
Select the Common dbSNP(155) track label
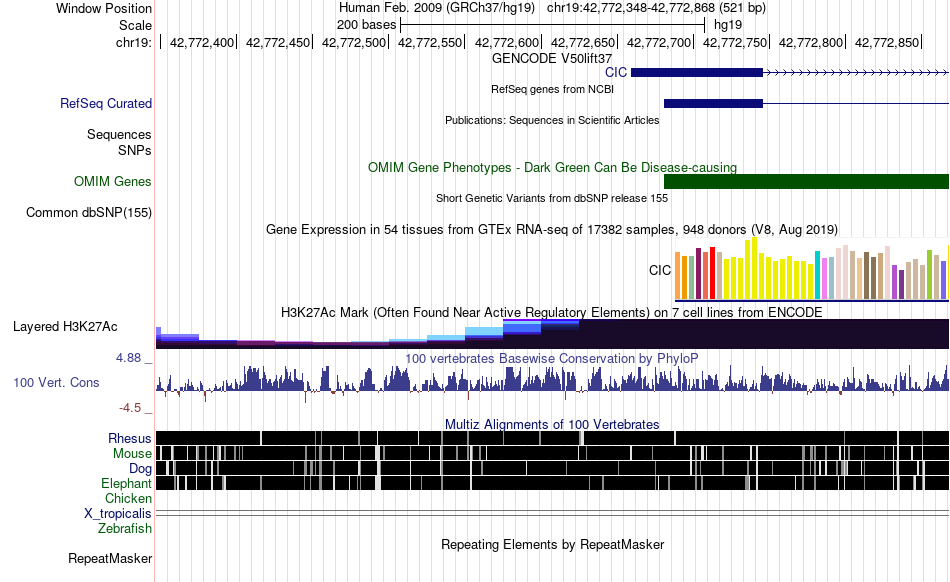coord(88,213)
